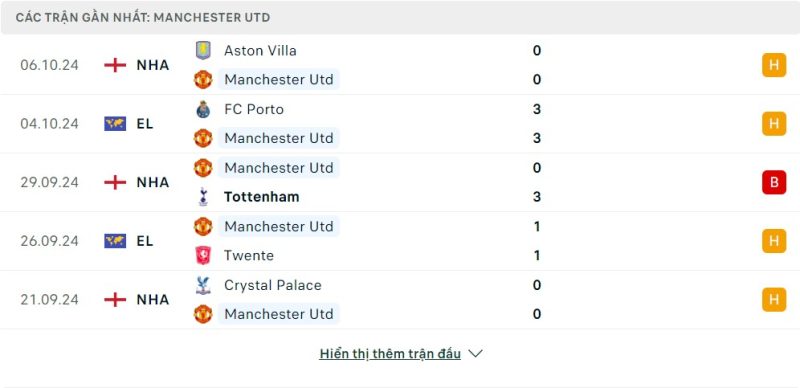Open the FC Porto team name link
This screenshot has width=800, height=388.
pos(254,109)
